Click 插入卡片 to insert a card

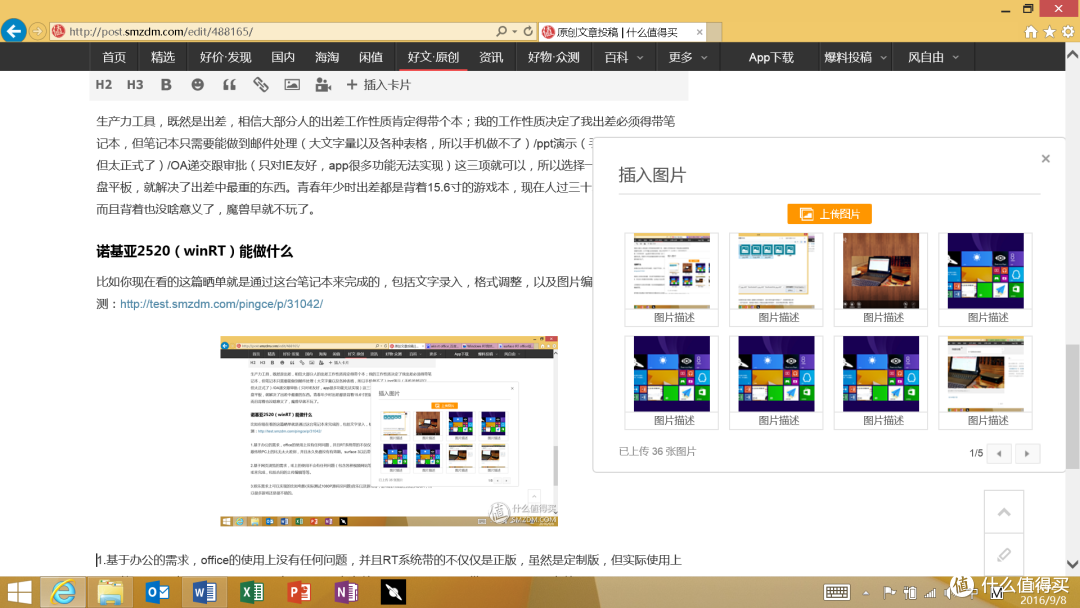click(x=379, y=85)
